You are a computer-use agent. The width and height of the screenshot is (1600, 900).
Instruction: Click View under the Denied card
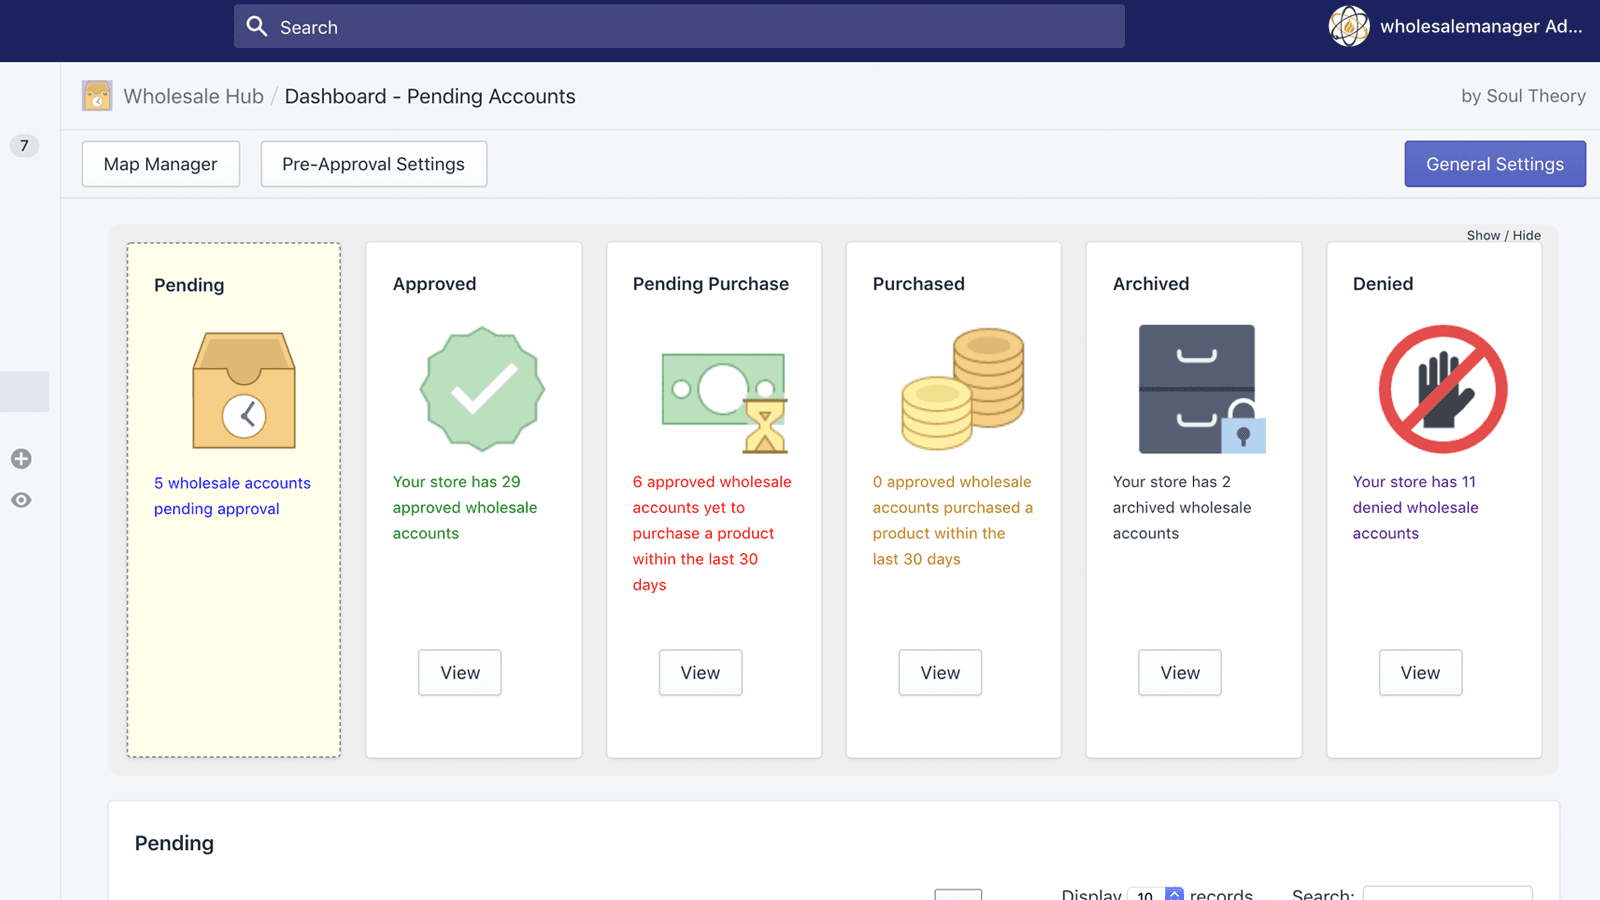1420,672
